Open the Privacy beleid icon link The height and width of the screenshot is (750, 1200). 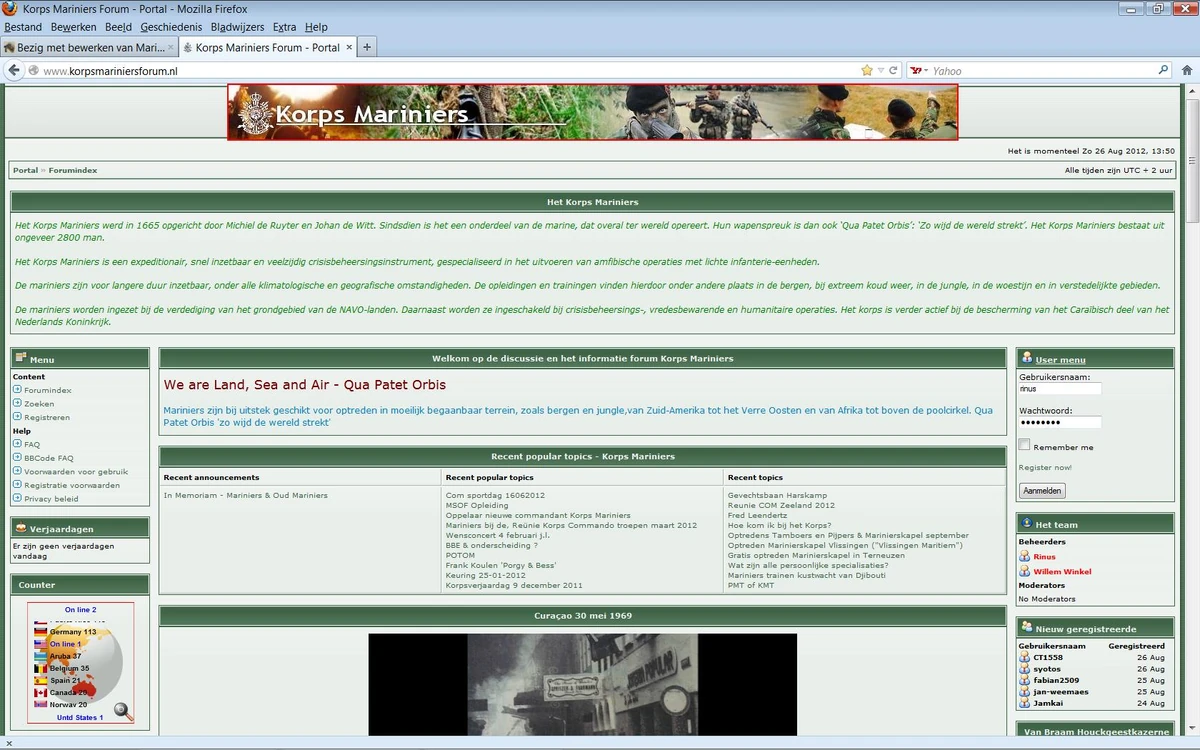pos(17,497)
